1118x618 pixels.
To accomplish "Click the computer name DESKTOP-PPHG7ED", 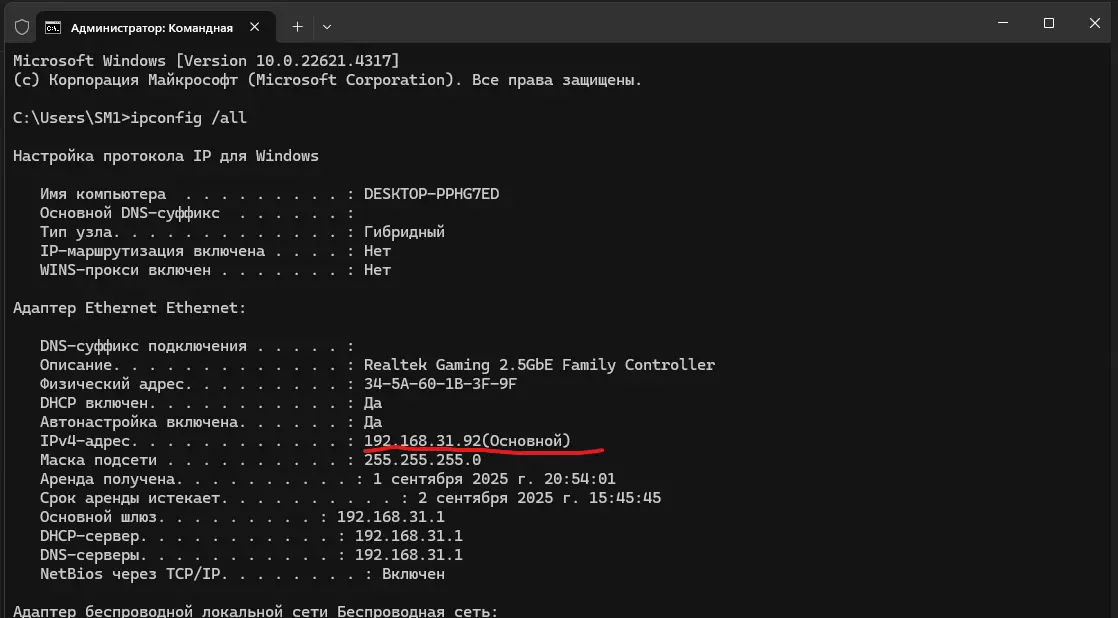I will coord(431,194).
